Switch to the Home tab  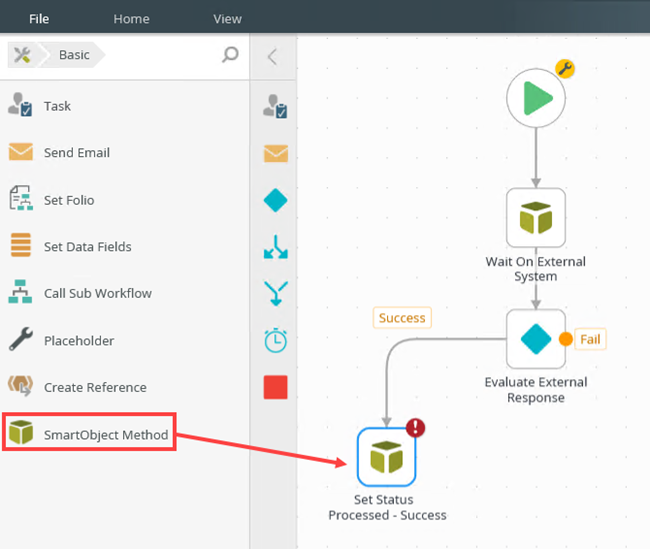click(x=131, y=18)
